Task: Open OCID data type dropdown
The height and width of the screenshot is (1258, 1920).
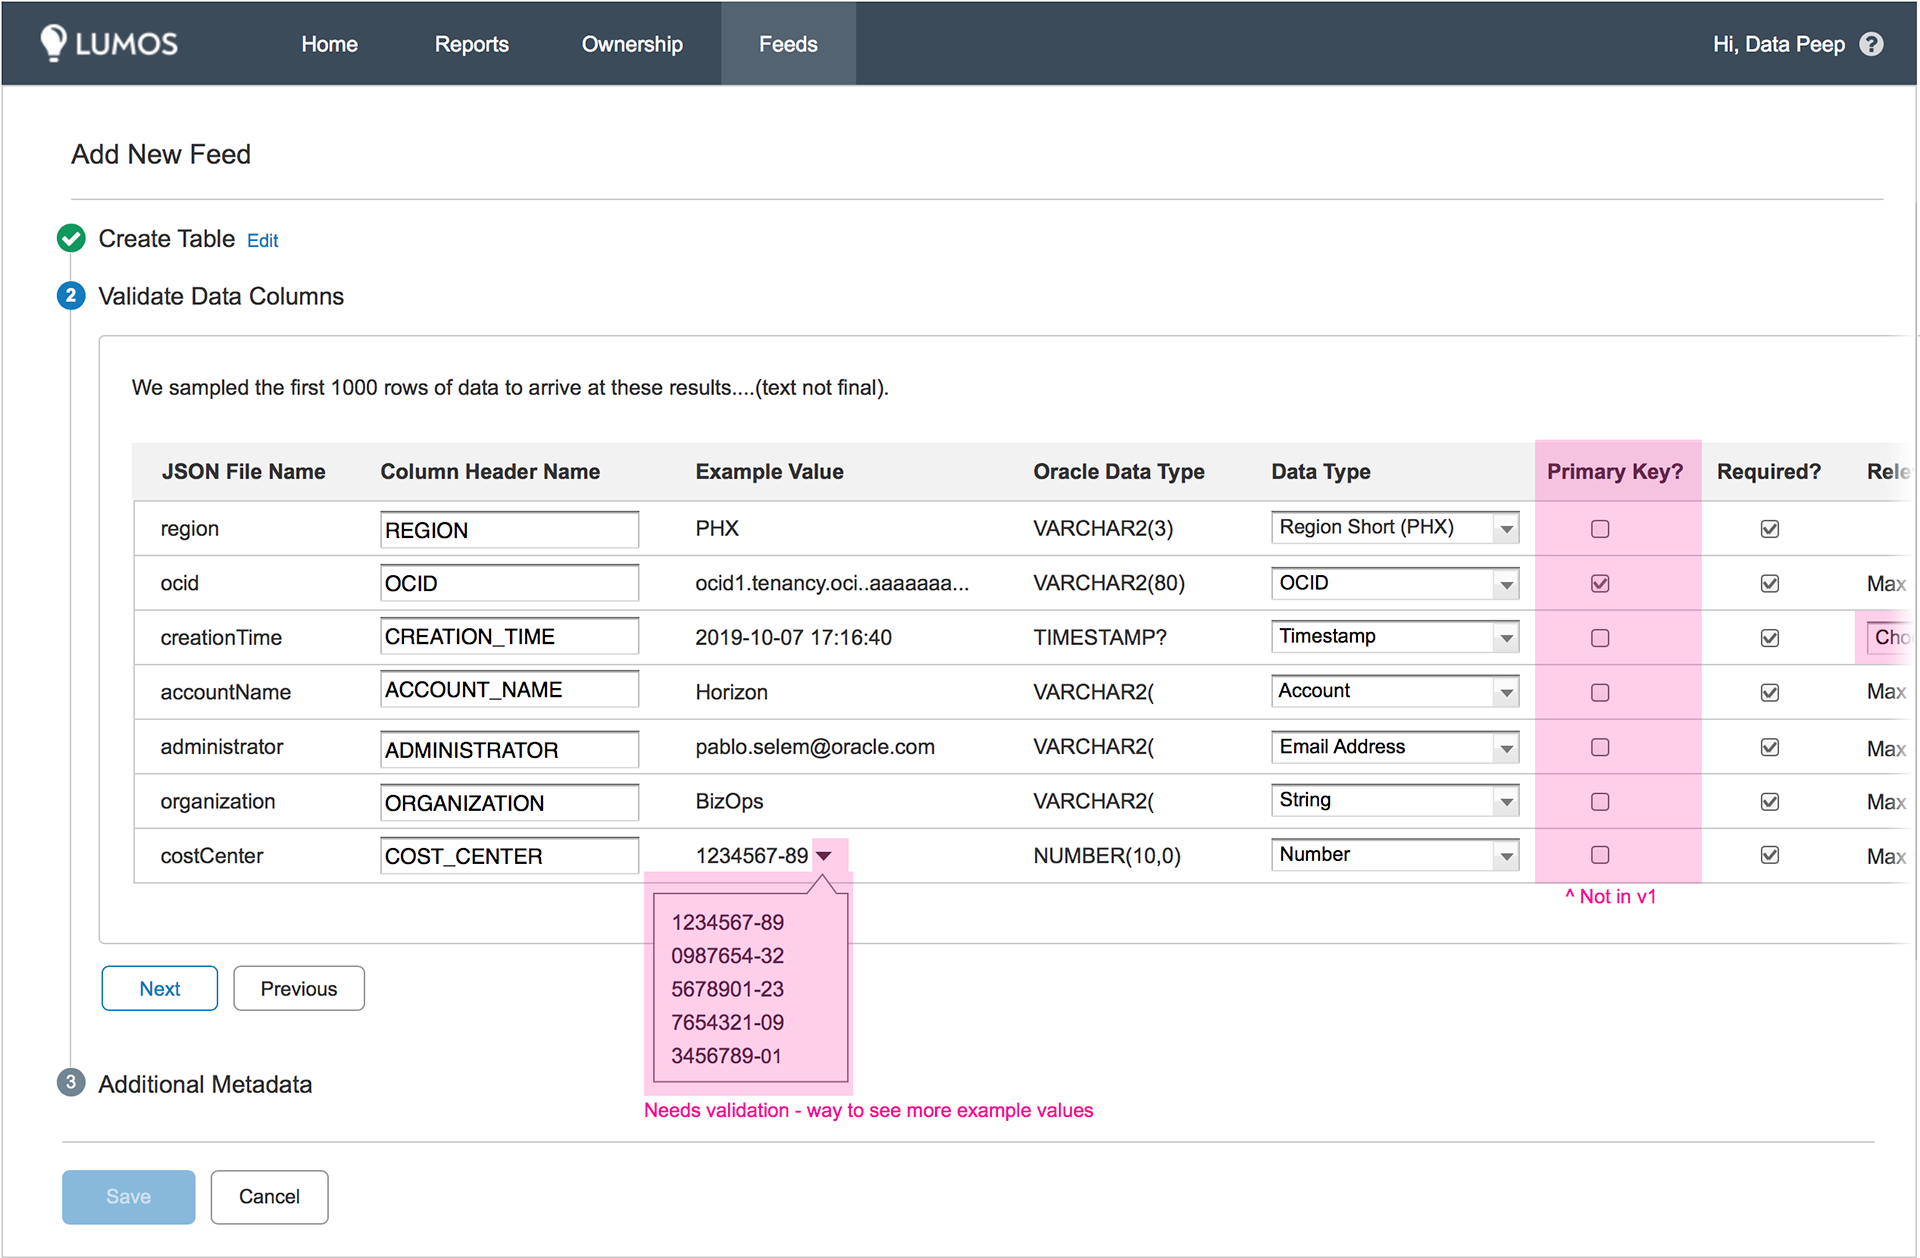Action: [1395, 583]
